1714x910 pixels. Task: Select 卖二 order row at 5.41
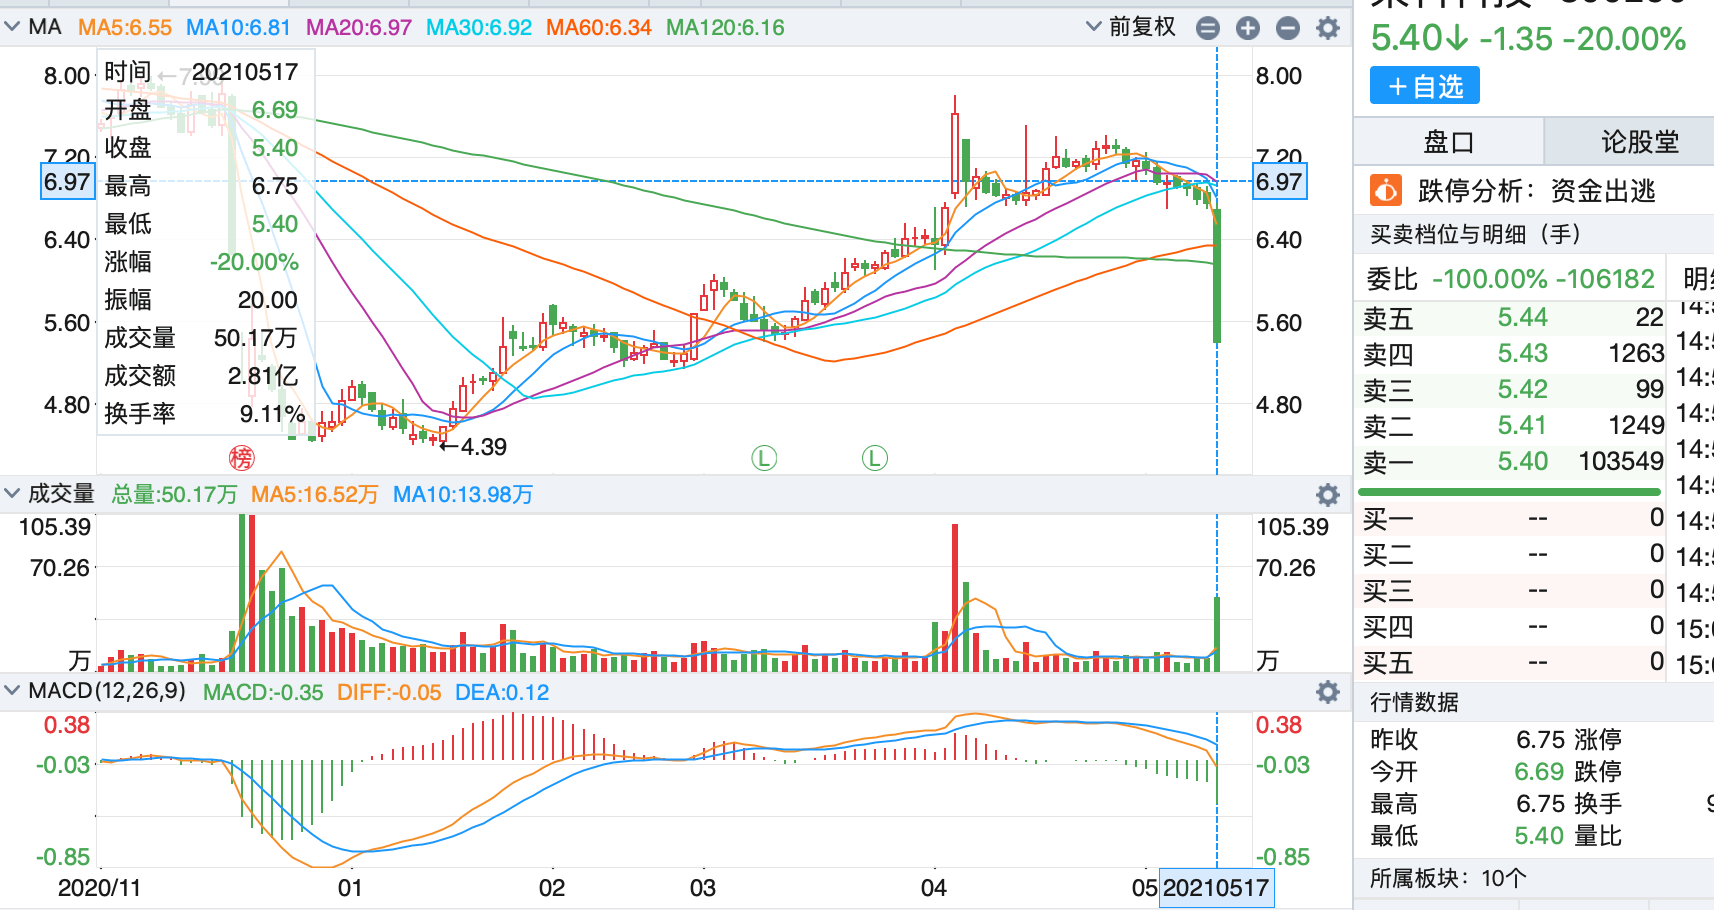coord(1510,425)
